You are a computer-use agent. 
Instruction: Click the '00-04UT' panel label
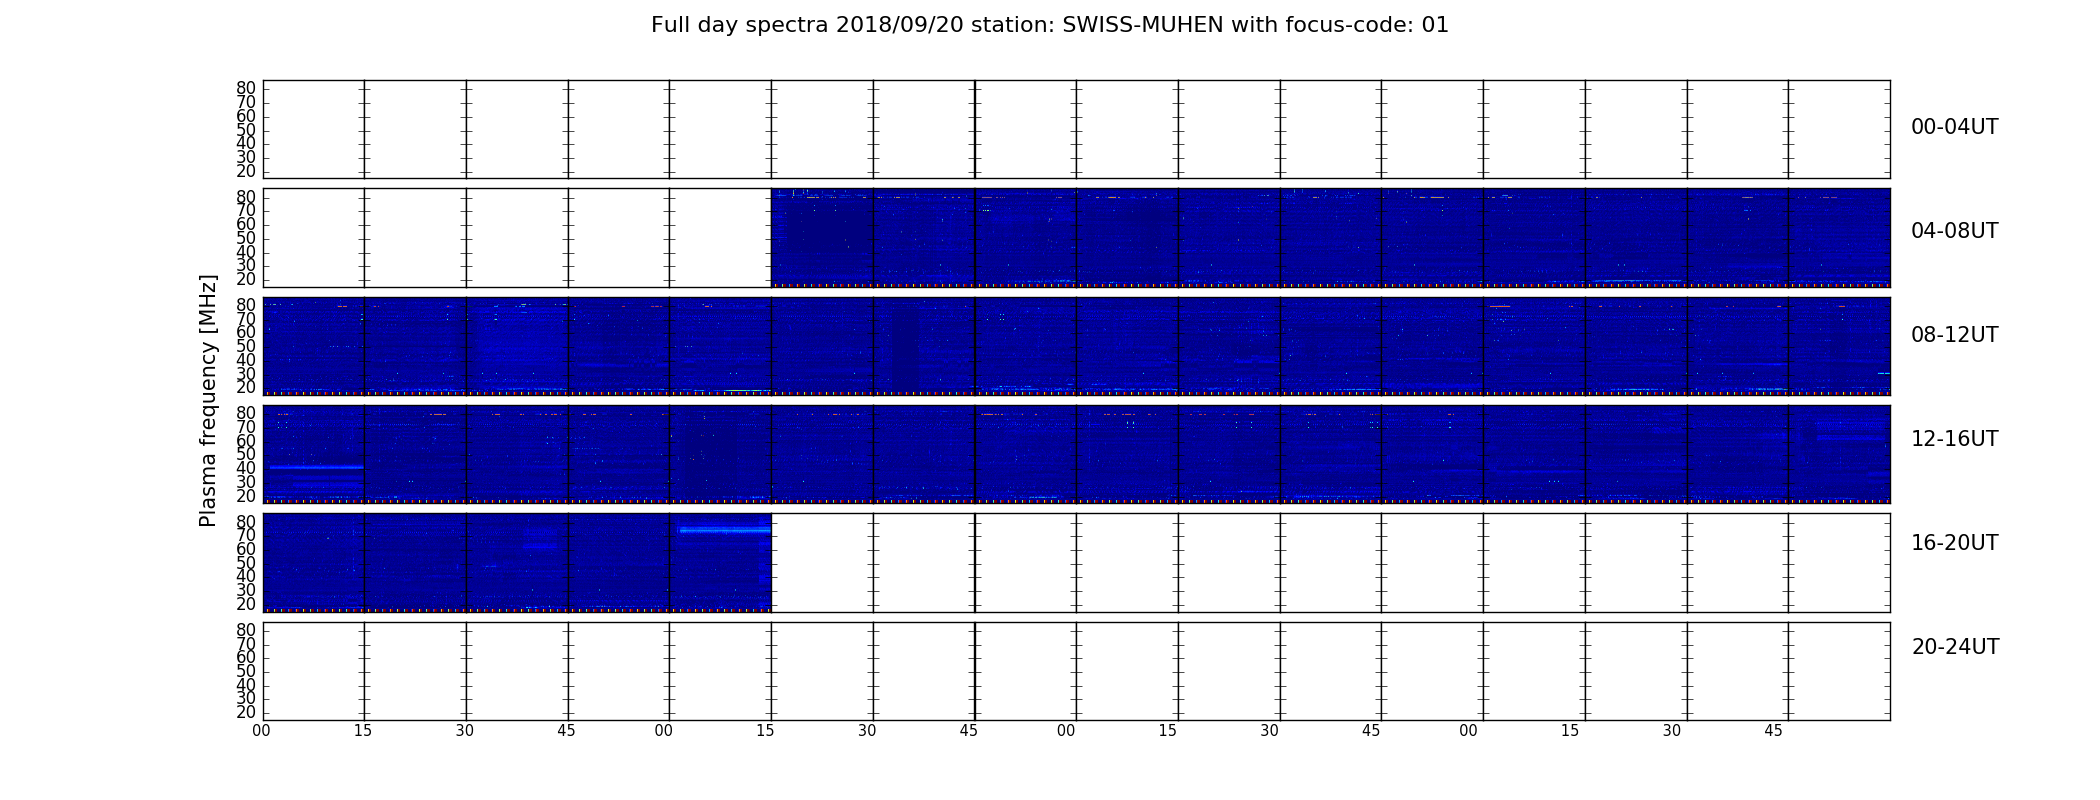pos(1955,127)
